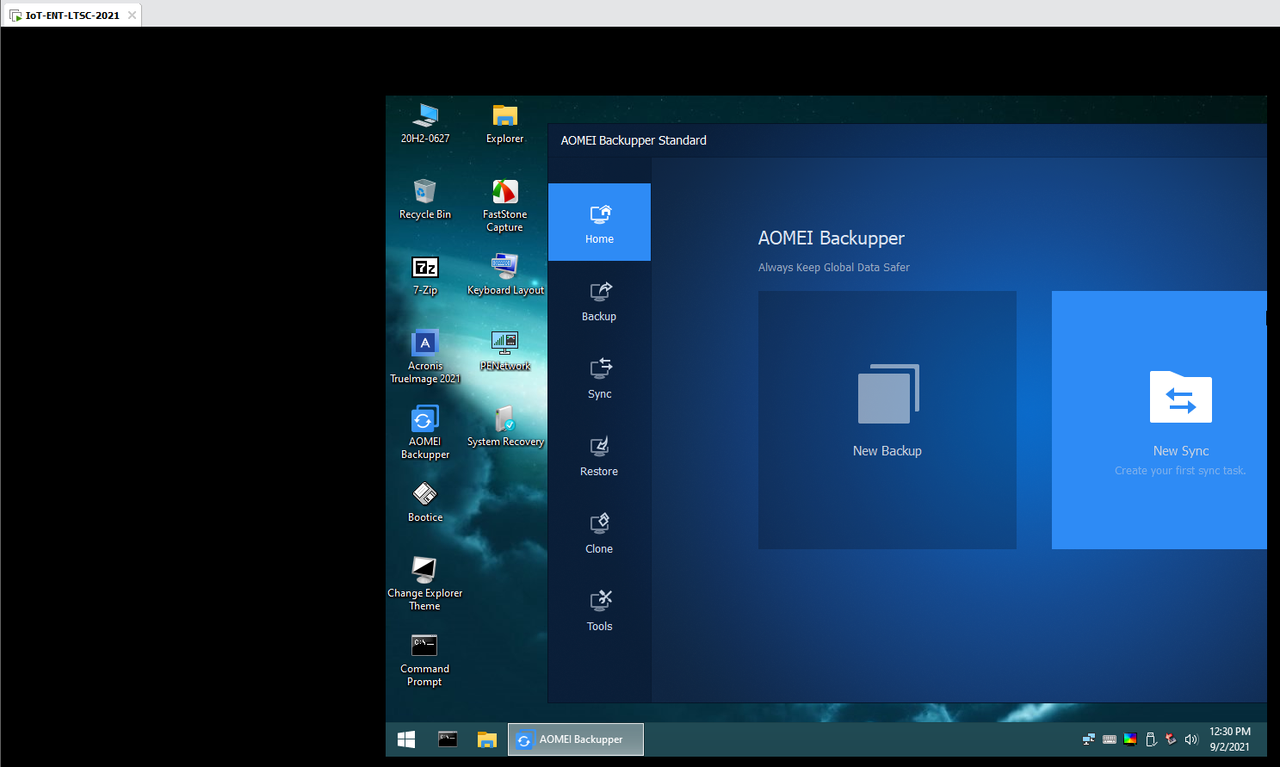This screenshot has width=1280, height=767.
Task: Open the Windows Start menu
Action: pyautogui.click(x=406, y=740)
